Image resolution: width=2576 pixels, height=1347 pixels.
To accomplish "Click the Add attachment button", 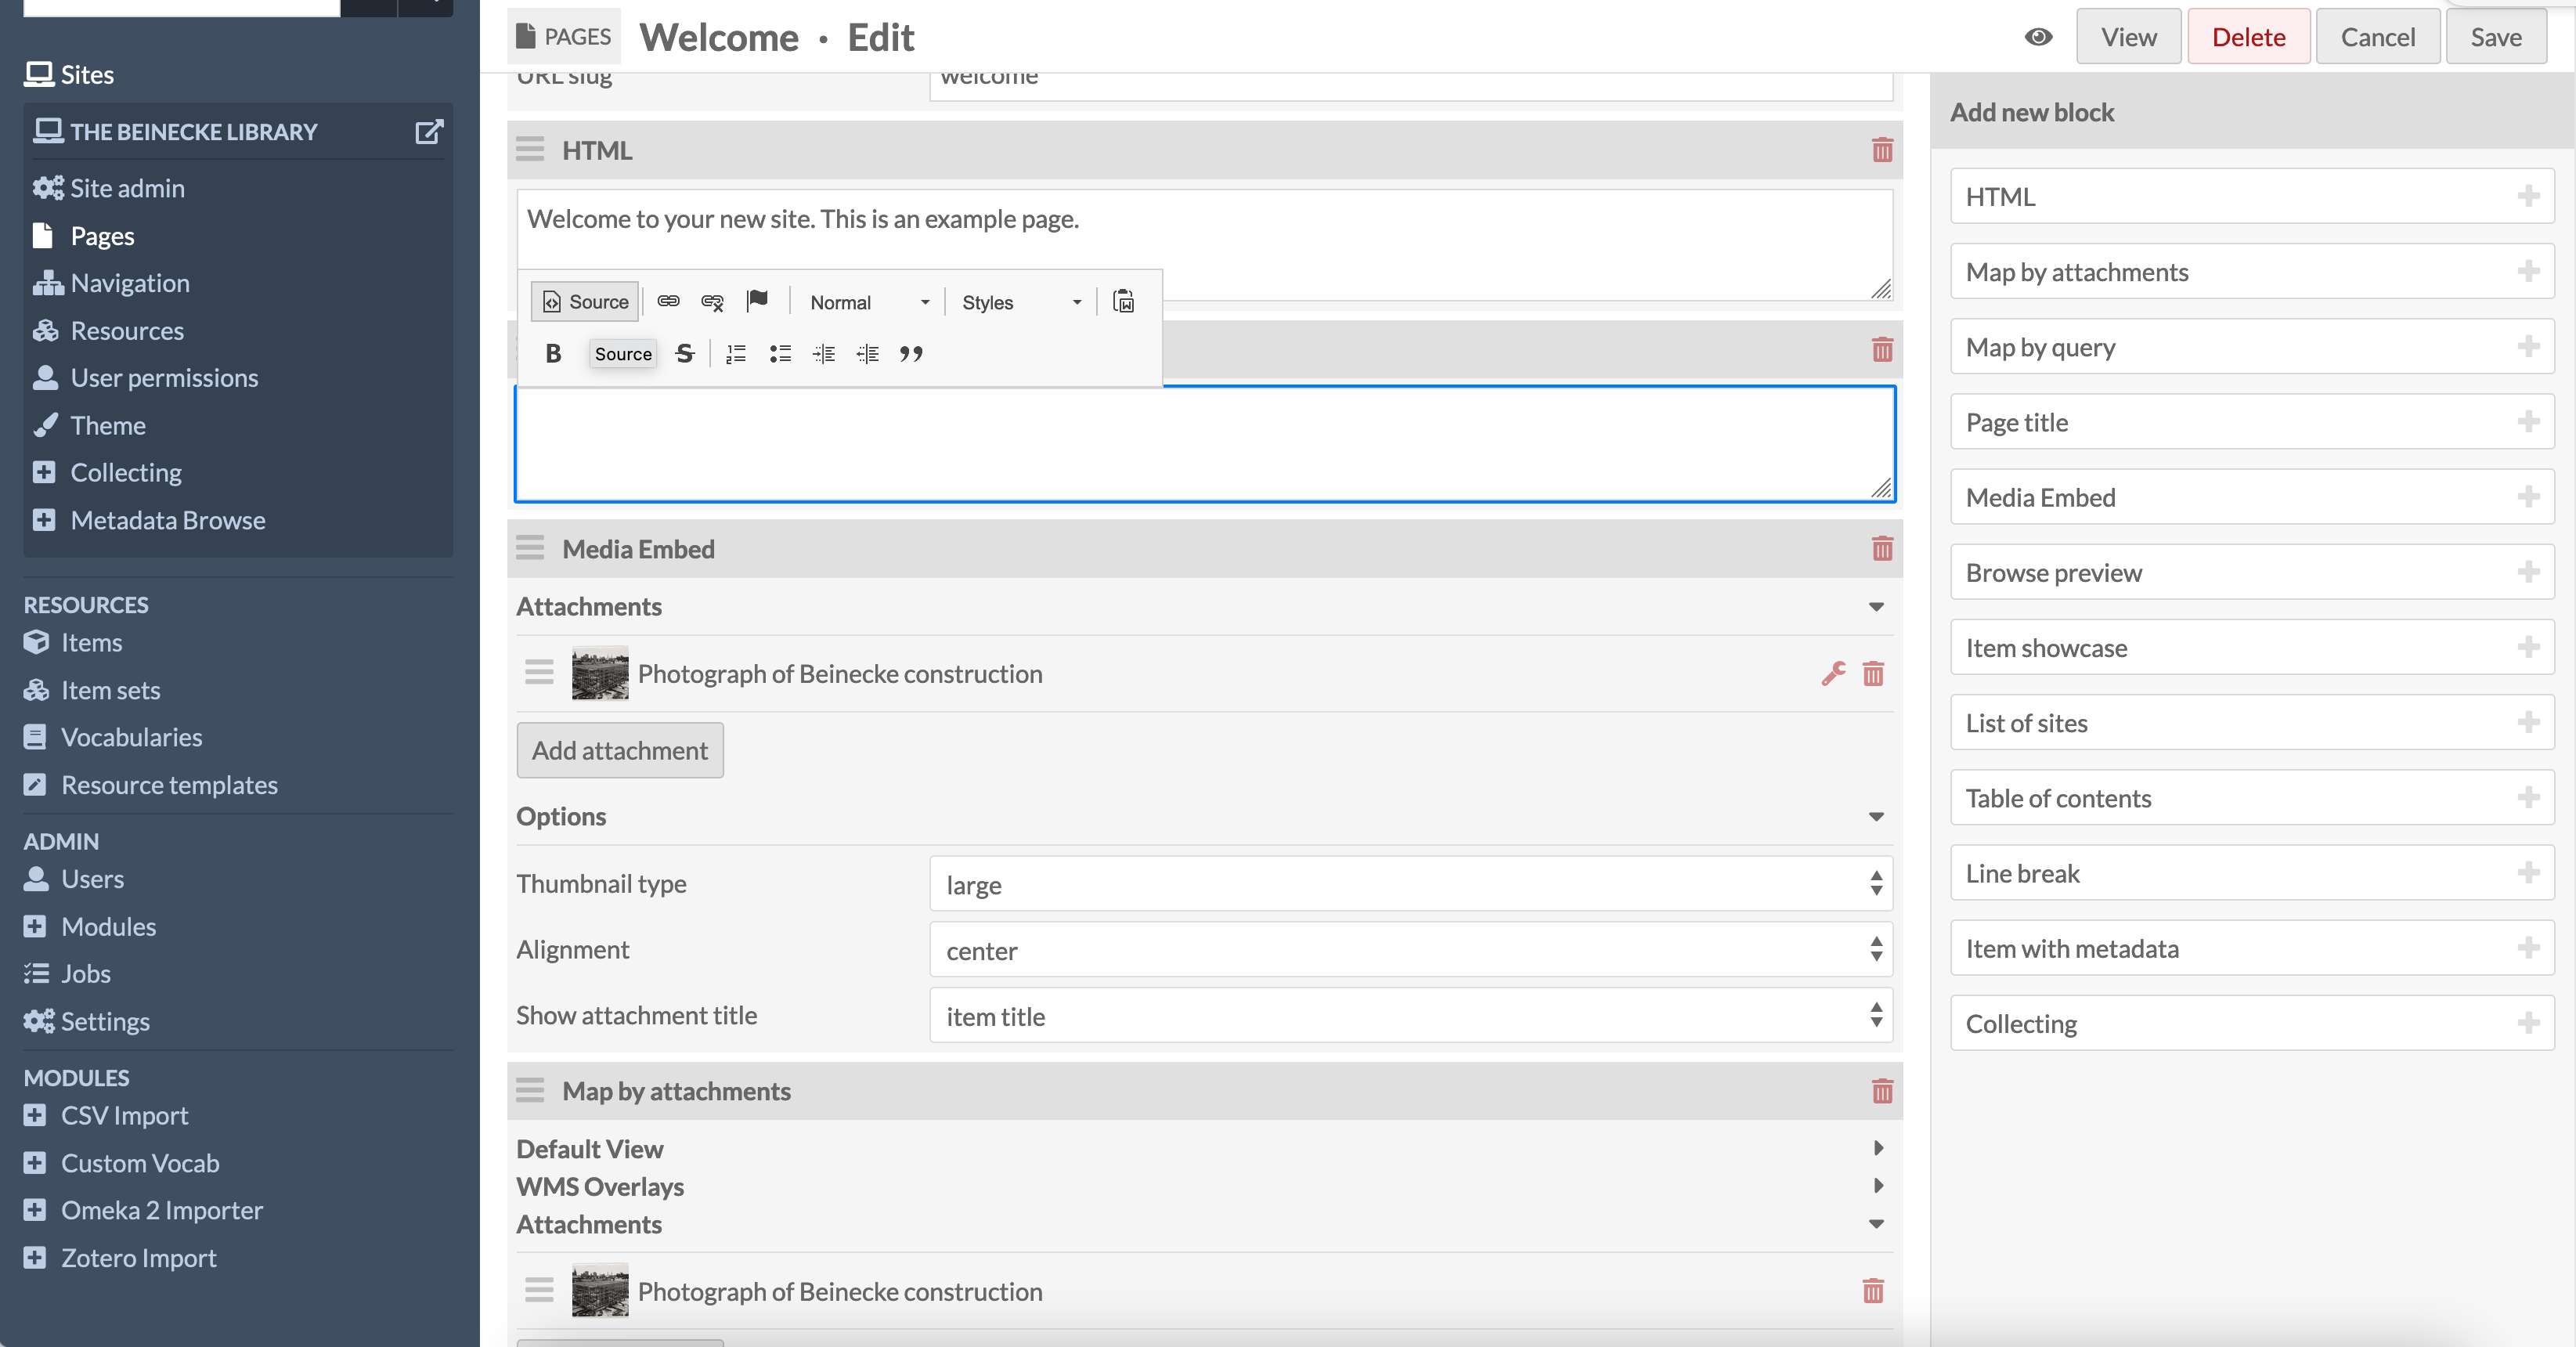I will [620, 749].
